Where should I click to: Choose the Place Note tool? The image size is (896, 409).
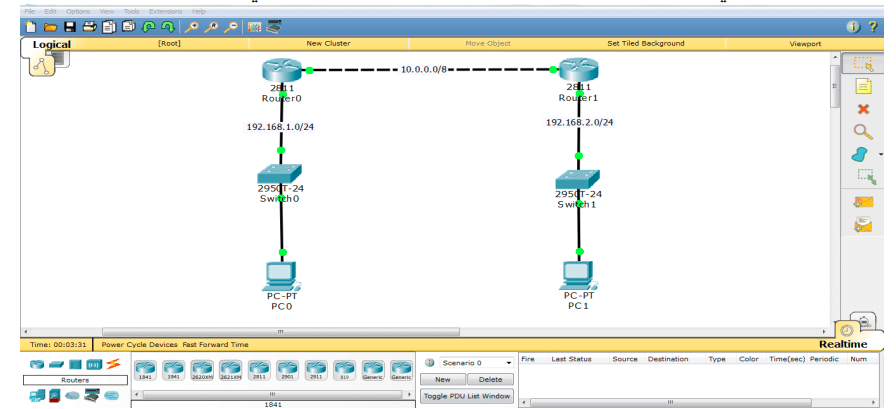coord(863,87)
